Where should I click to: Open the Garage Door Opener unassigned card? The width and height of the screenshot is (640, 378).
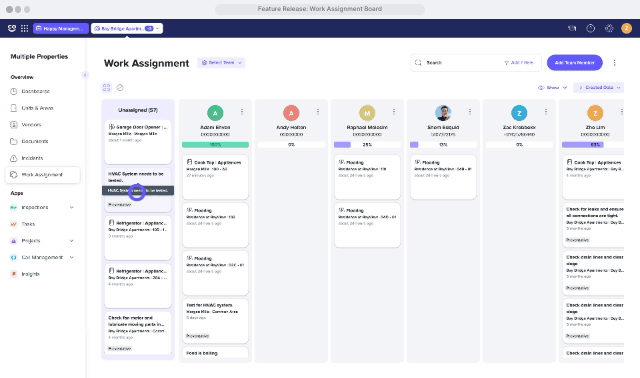[138, 142]
